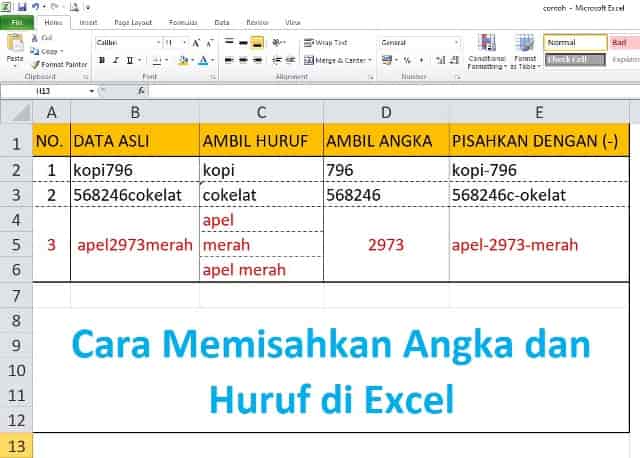Apply the font color A

203,60
